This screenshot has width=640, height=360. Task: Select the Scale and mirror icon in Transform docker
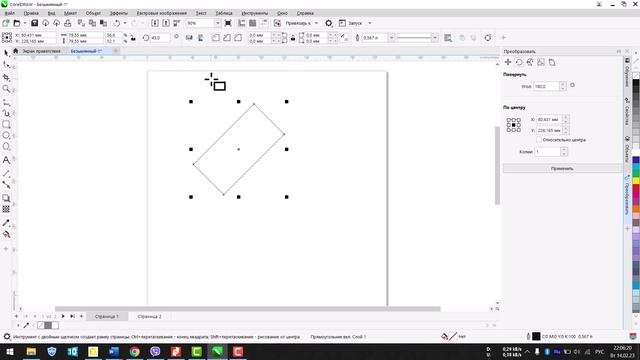pyautogui.click(x=530, y=62)
